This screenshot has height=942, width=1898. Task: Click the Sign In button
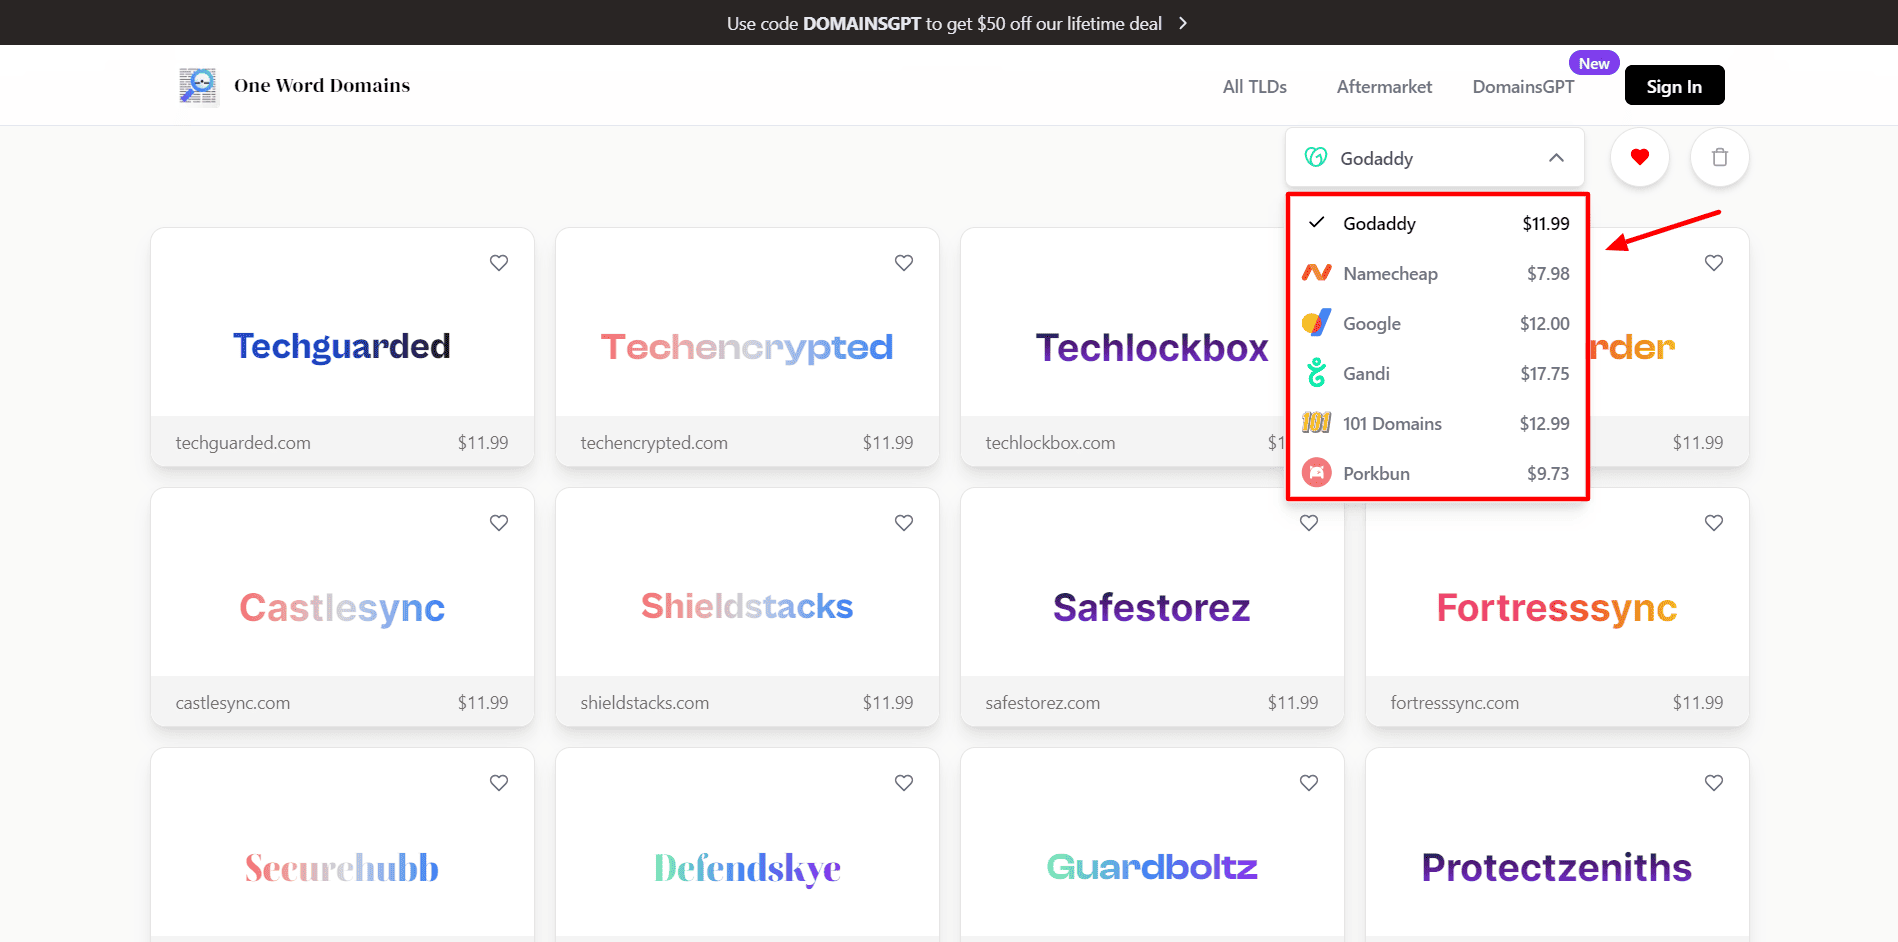tap(1674, 86)
